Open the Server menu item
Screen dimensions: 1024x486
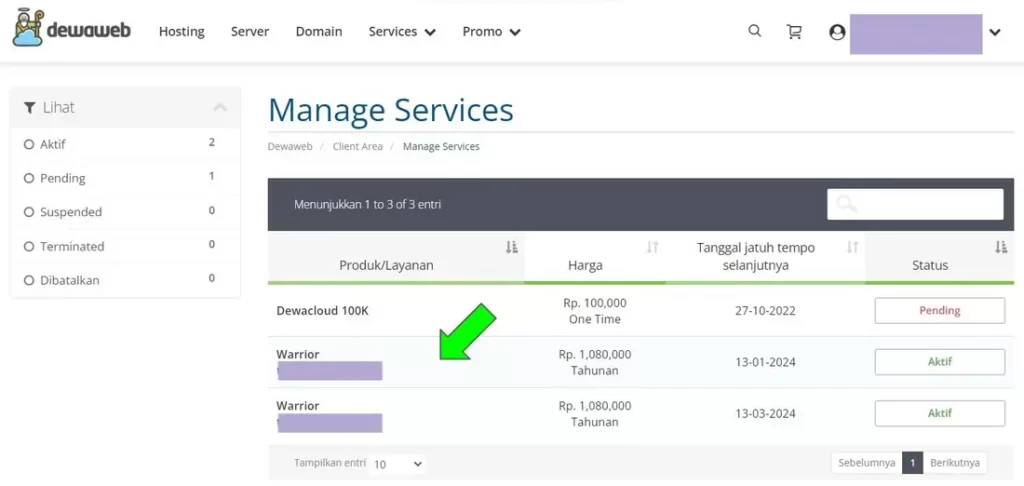[249, 31]
